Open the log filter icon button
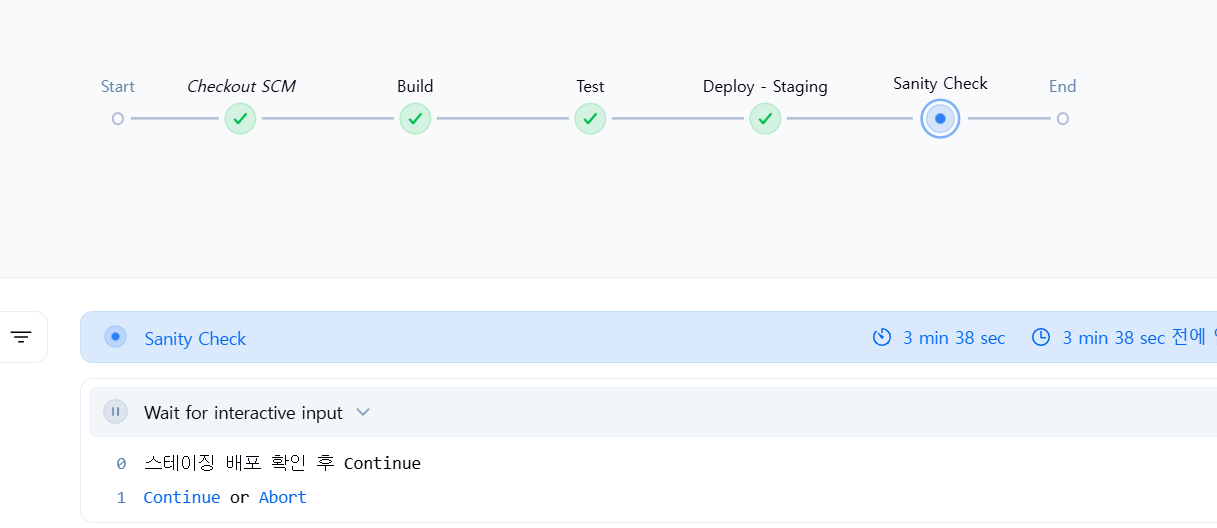This screenshot has width=1217, height=528. click(21, 337)
